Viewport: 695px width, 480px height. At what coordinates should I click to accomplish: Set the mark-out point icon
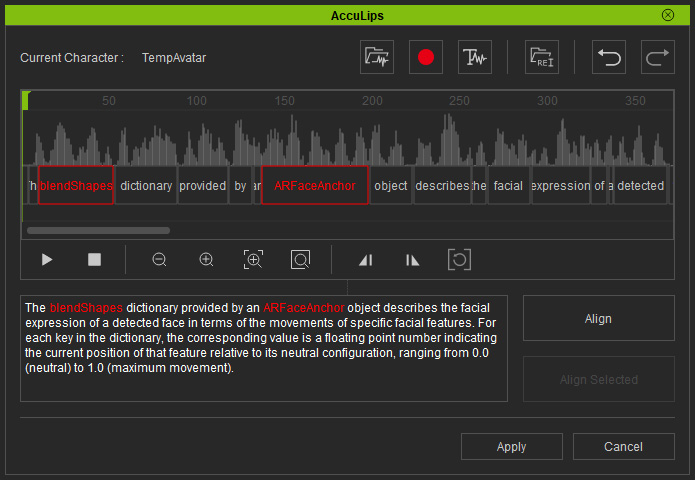412,260
